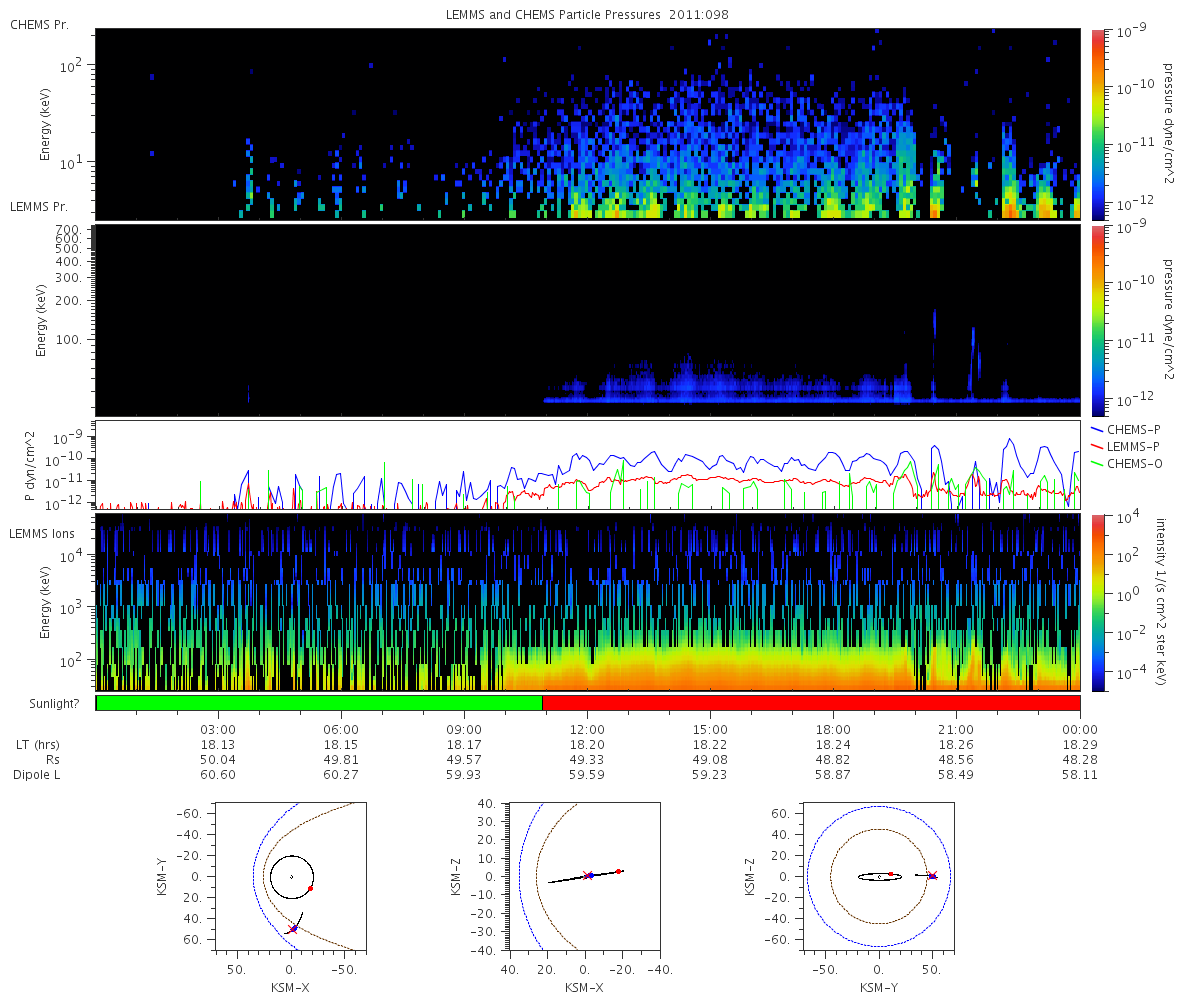Image resolution: width=1200 pixels, height=1000 pixels.
Task: Click the KSM-Z axis label of the middle orbit plot
Action: (x=458, y=877)
